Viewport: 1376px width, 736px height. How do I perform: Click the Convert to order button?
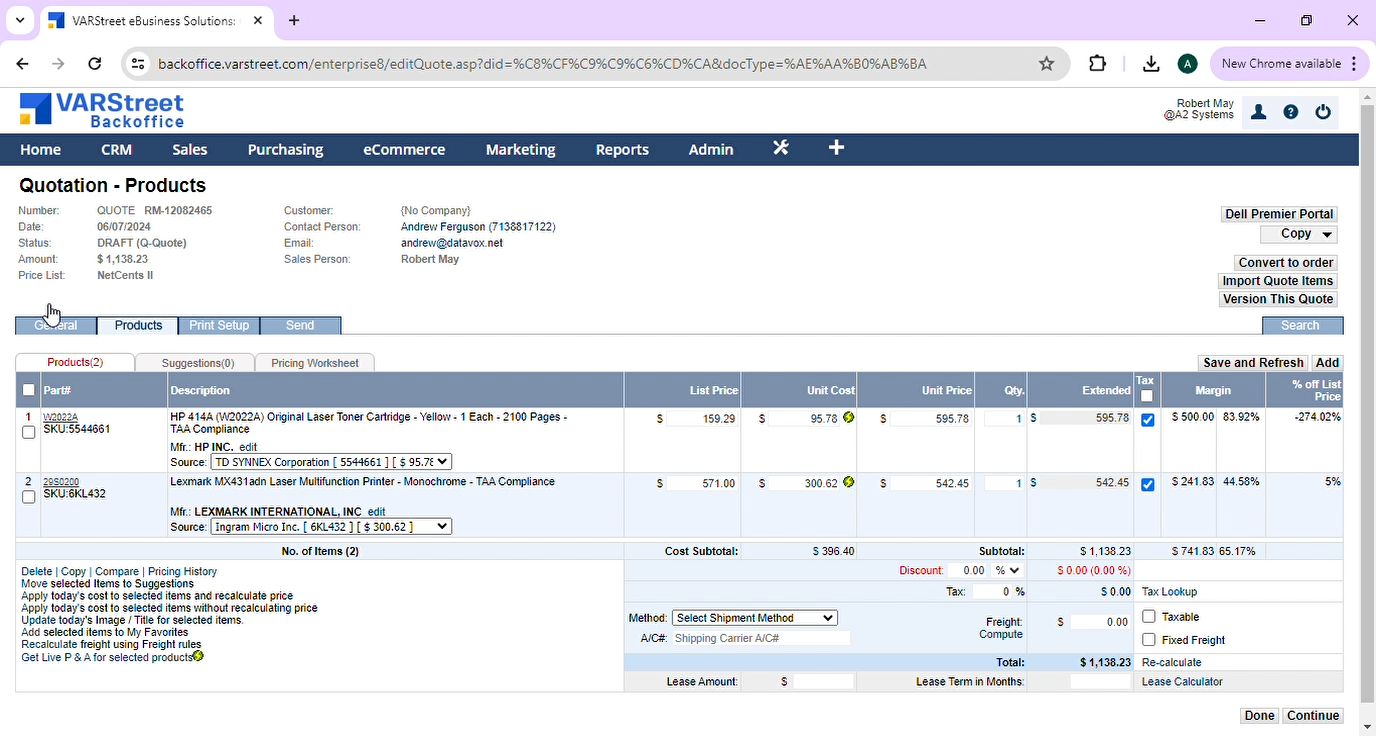[x=1286, y=263]
